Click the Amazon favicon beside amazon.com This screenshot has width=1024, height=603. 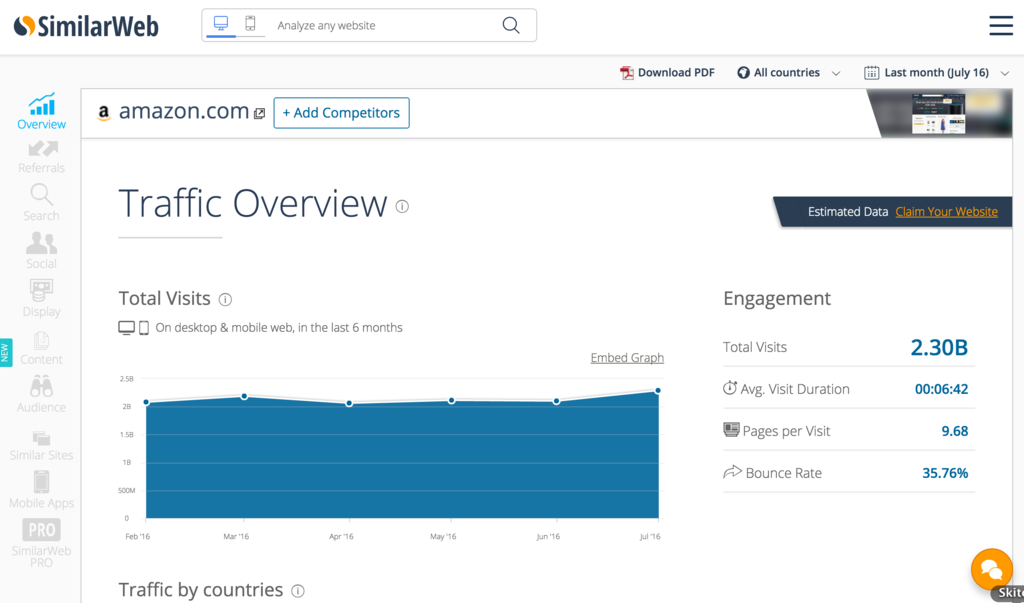click(x=104, y=113)
